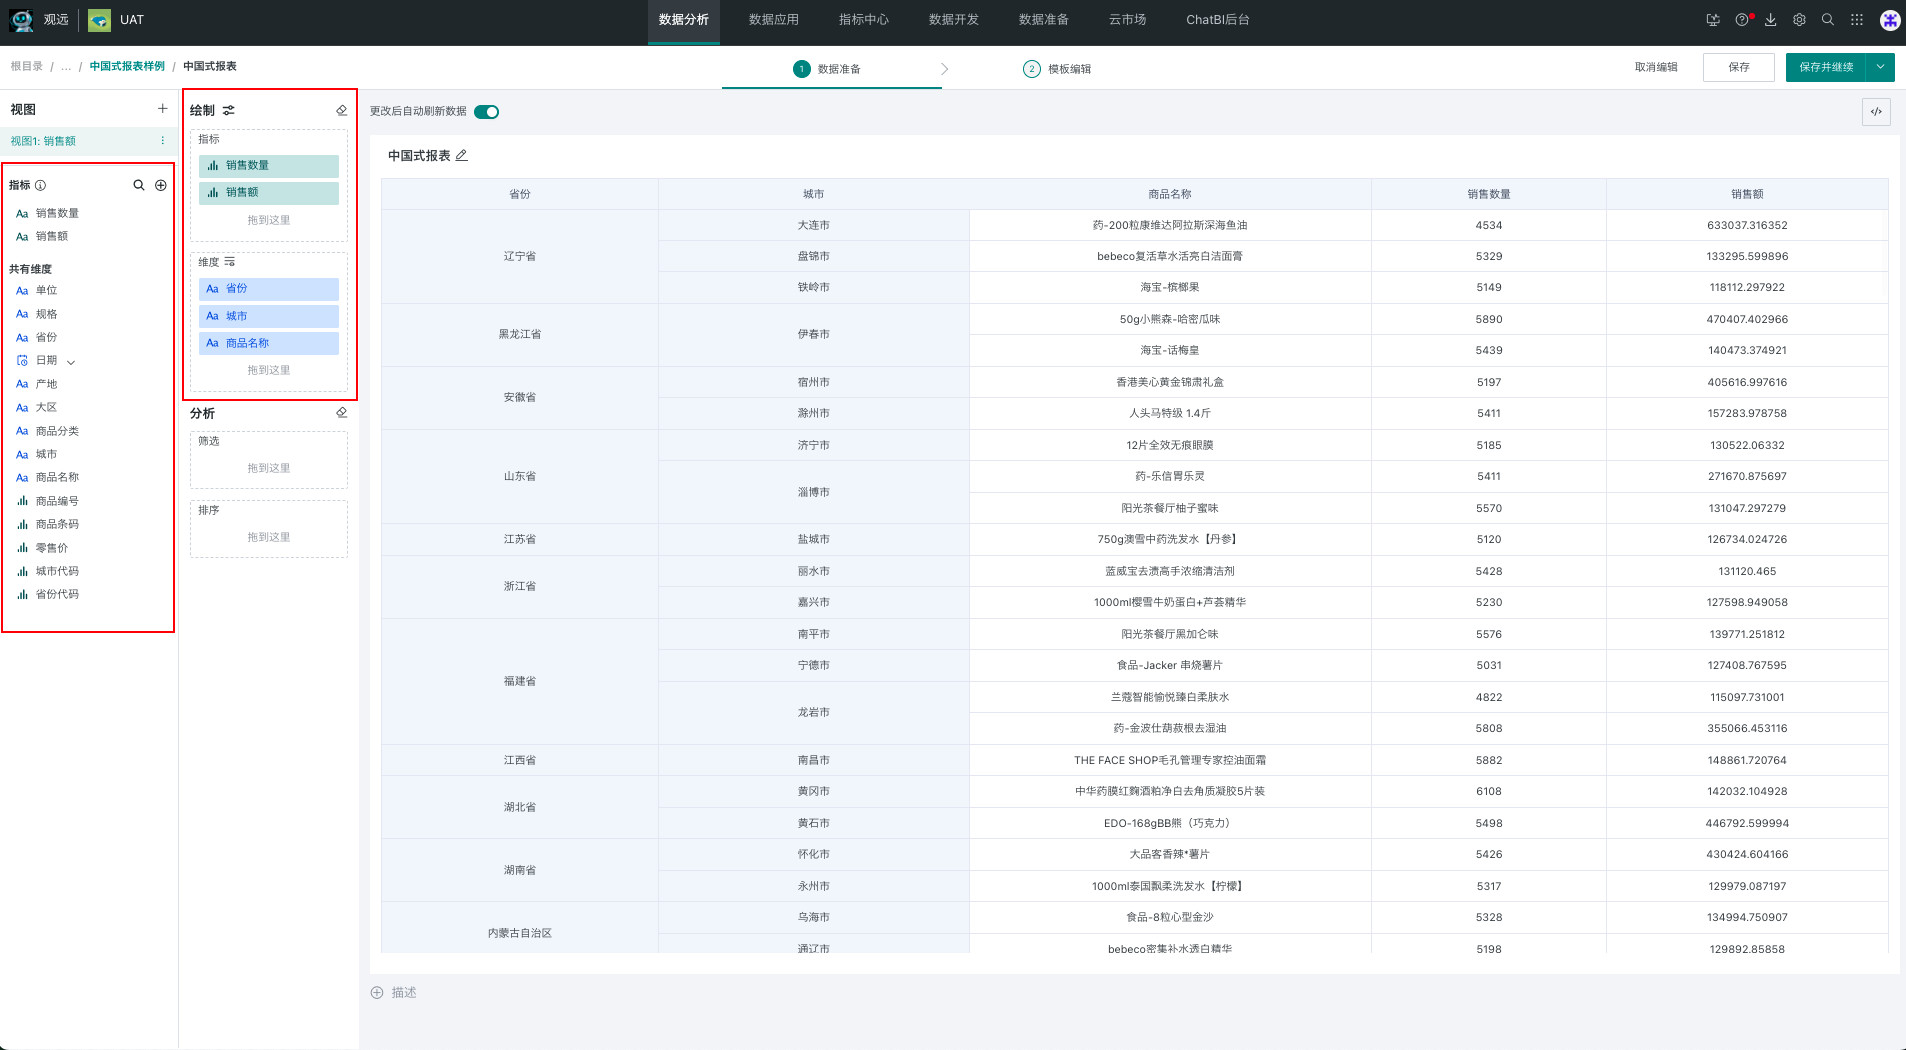Viewport: 1906px width, 1050px height.
Task: Add description via 描述 field
Action: point(403,993)
